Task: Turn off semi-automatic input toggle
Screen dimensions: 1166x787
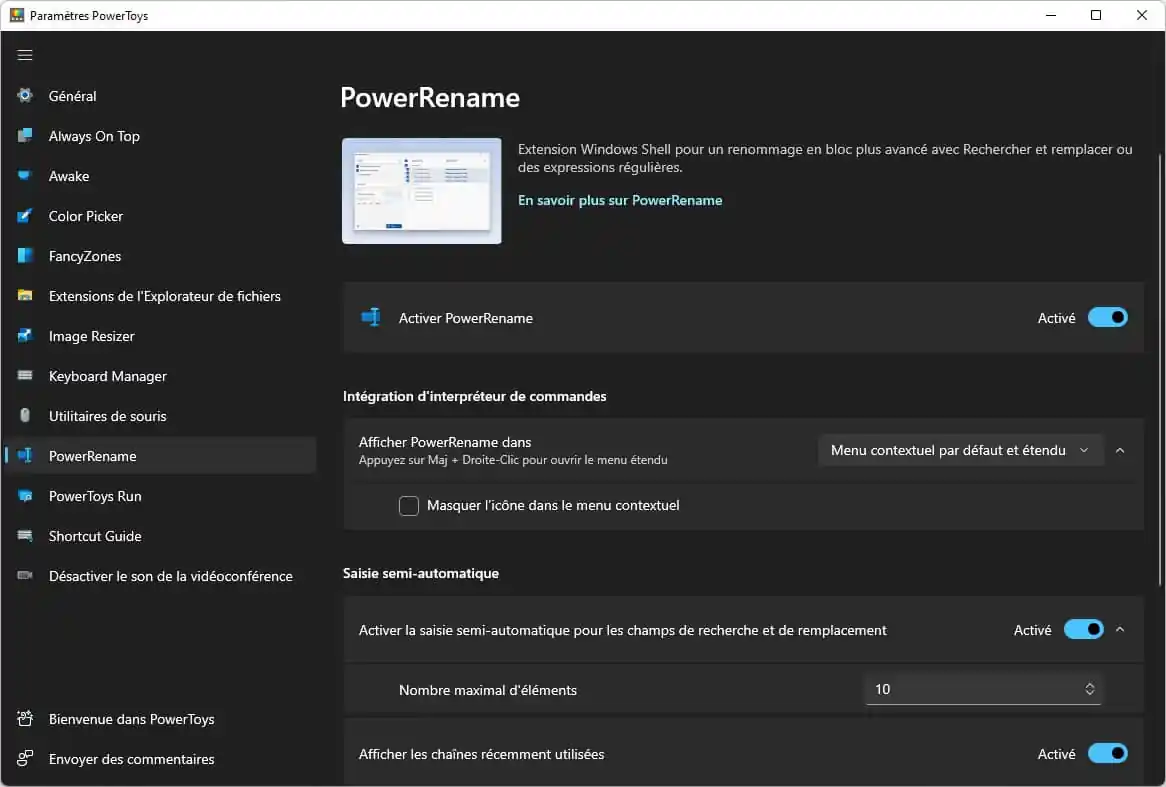Action: click(1083, 629)
